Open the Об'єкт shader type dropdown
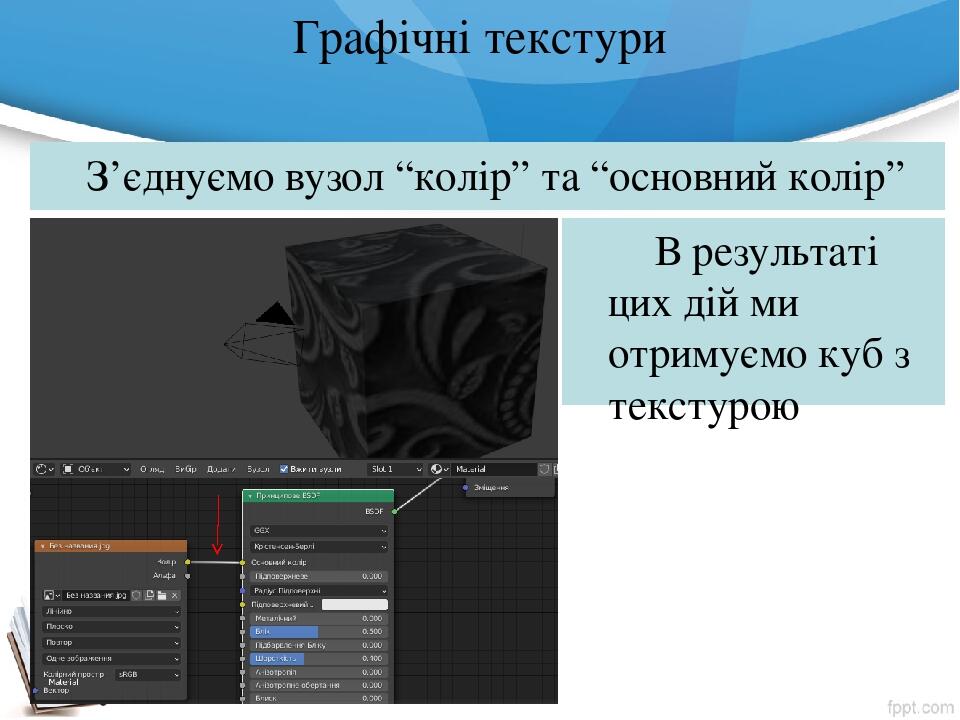 (96, 470)
